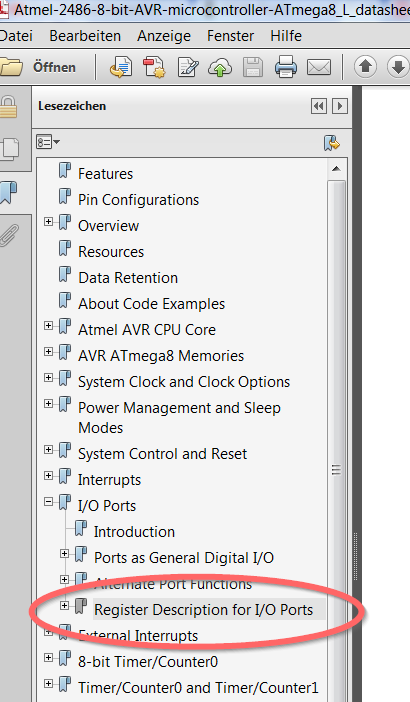Expand Ports as General Digital I/O
410x702 pixels.
(x=64, y=554)
